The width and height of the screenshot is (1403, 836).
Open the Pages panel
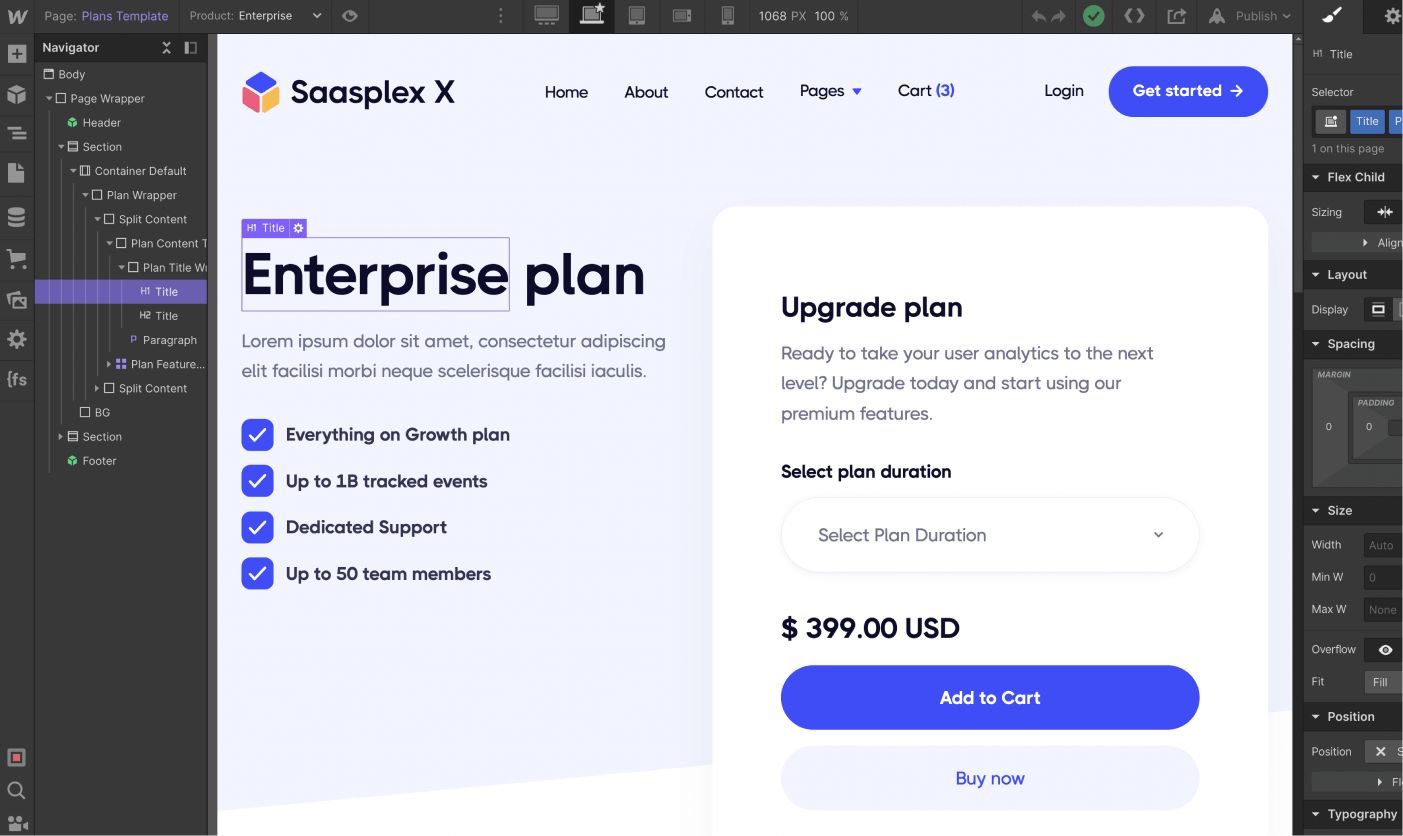16,173
